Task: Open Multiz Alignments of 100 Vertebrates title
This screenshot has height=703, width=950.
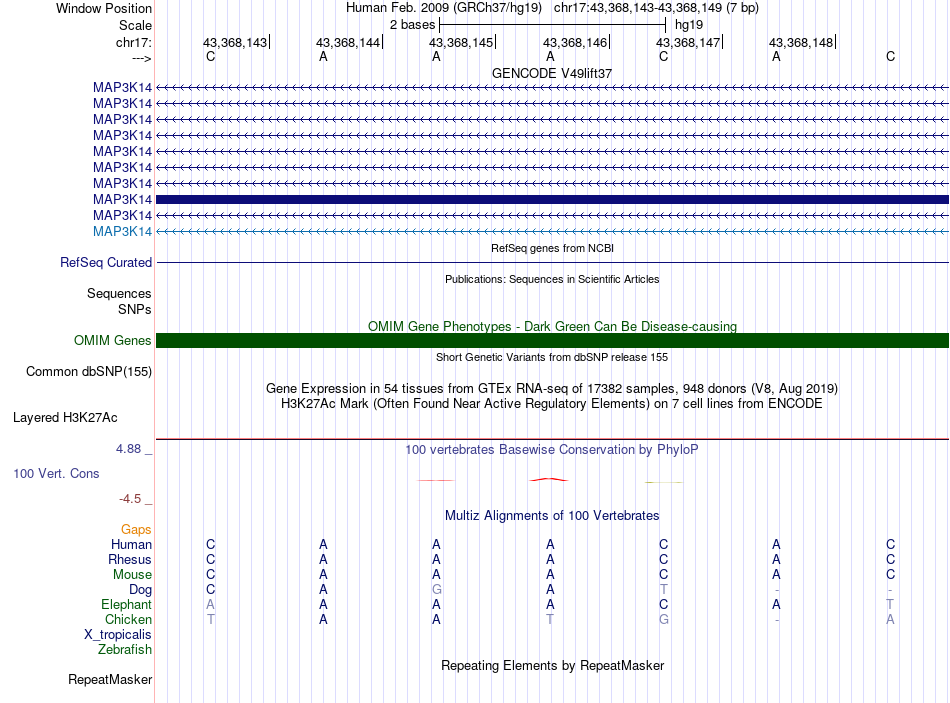Action: coord(552,516)
